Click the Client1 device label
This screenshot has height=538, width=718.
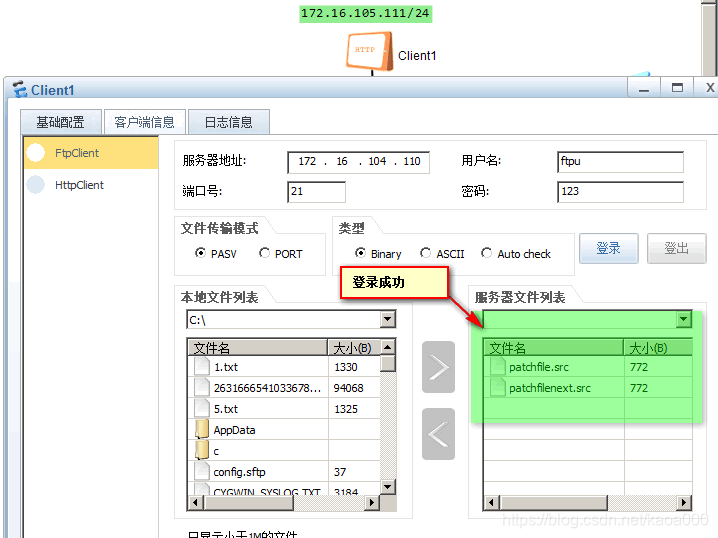pyautogui.click(x=417, y=56)
